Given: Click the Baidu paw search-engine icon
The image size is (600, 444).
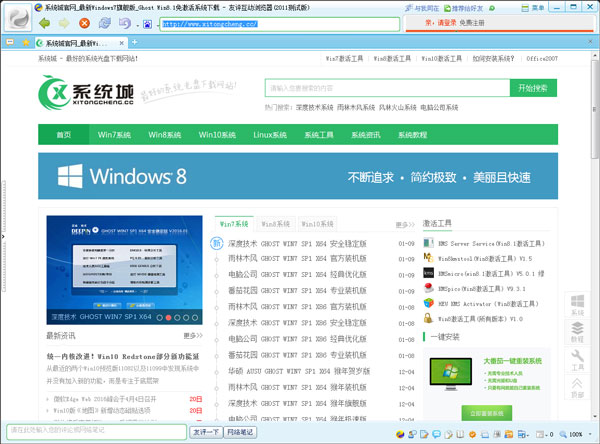Looking at the screenshot, I should (147, 24).
